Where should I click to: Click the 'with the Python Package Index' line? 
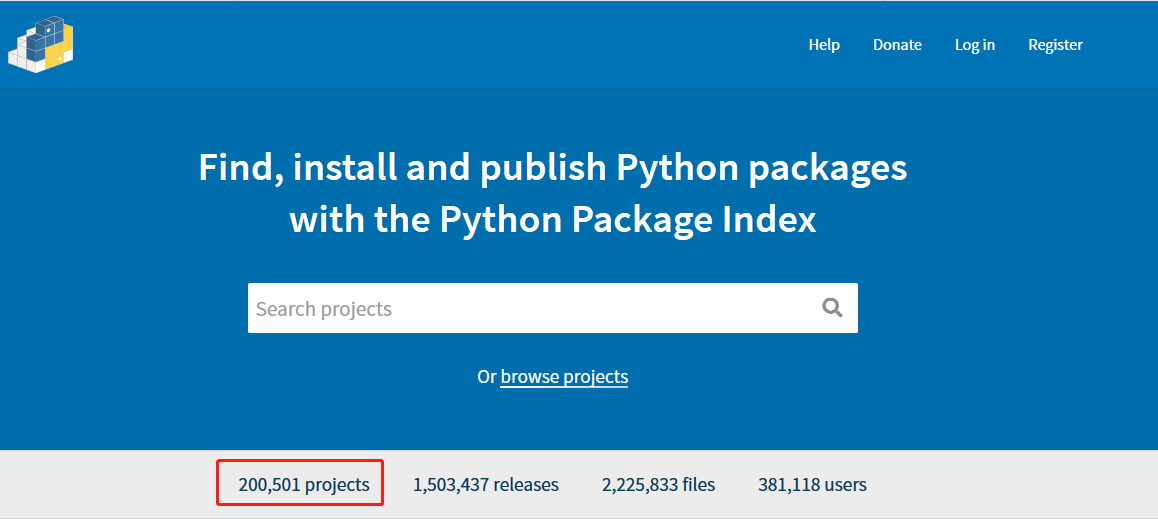pos(552,219)
